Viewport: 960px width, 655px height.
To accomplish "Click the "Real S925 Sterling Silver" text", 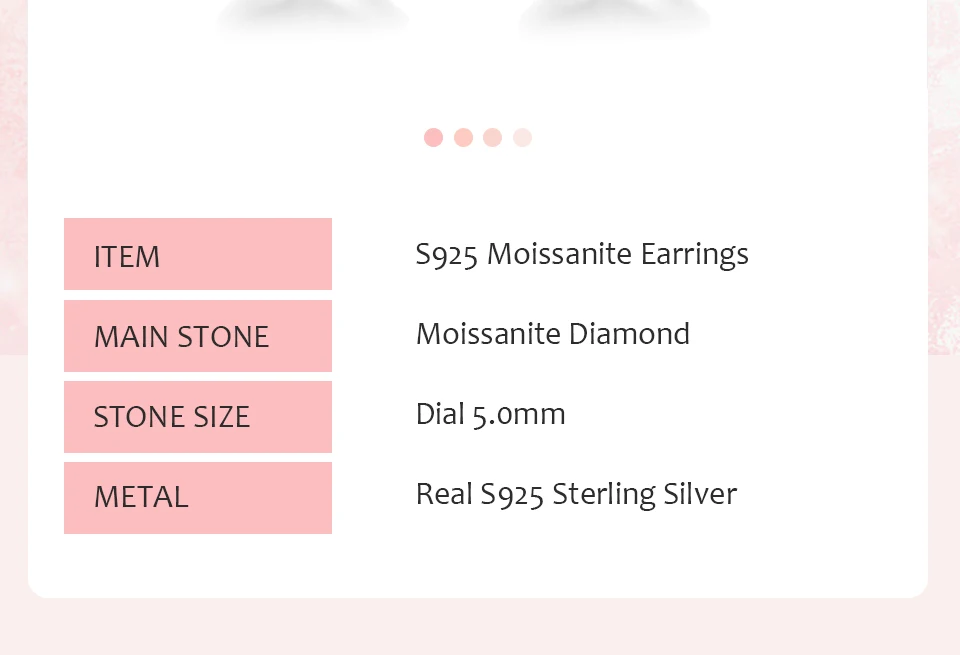I will pos(576,494).
